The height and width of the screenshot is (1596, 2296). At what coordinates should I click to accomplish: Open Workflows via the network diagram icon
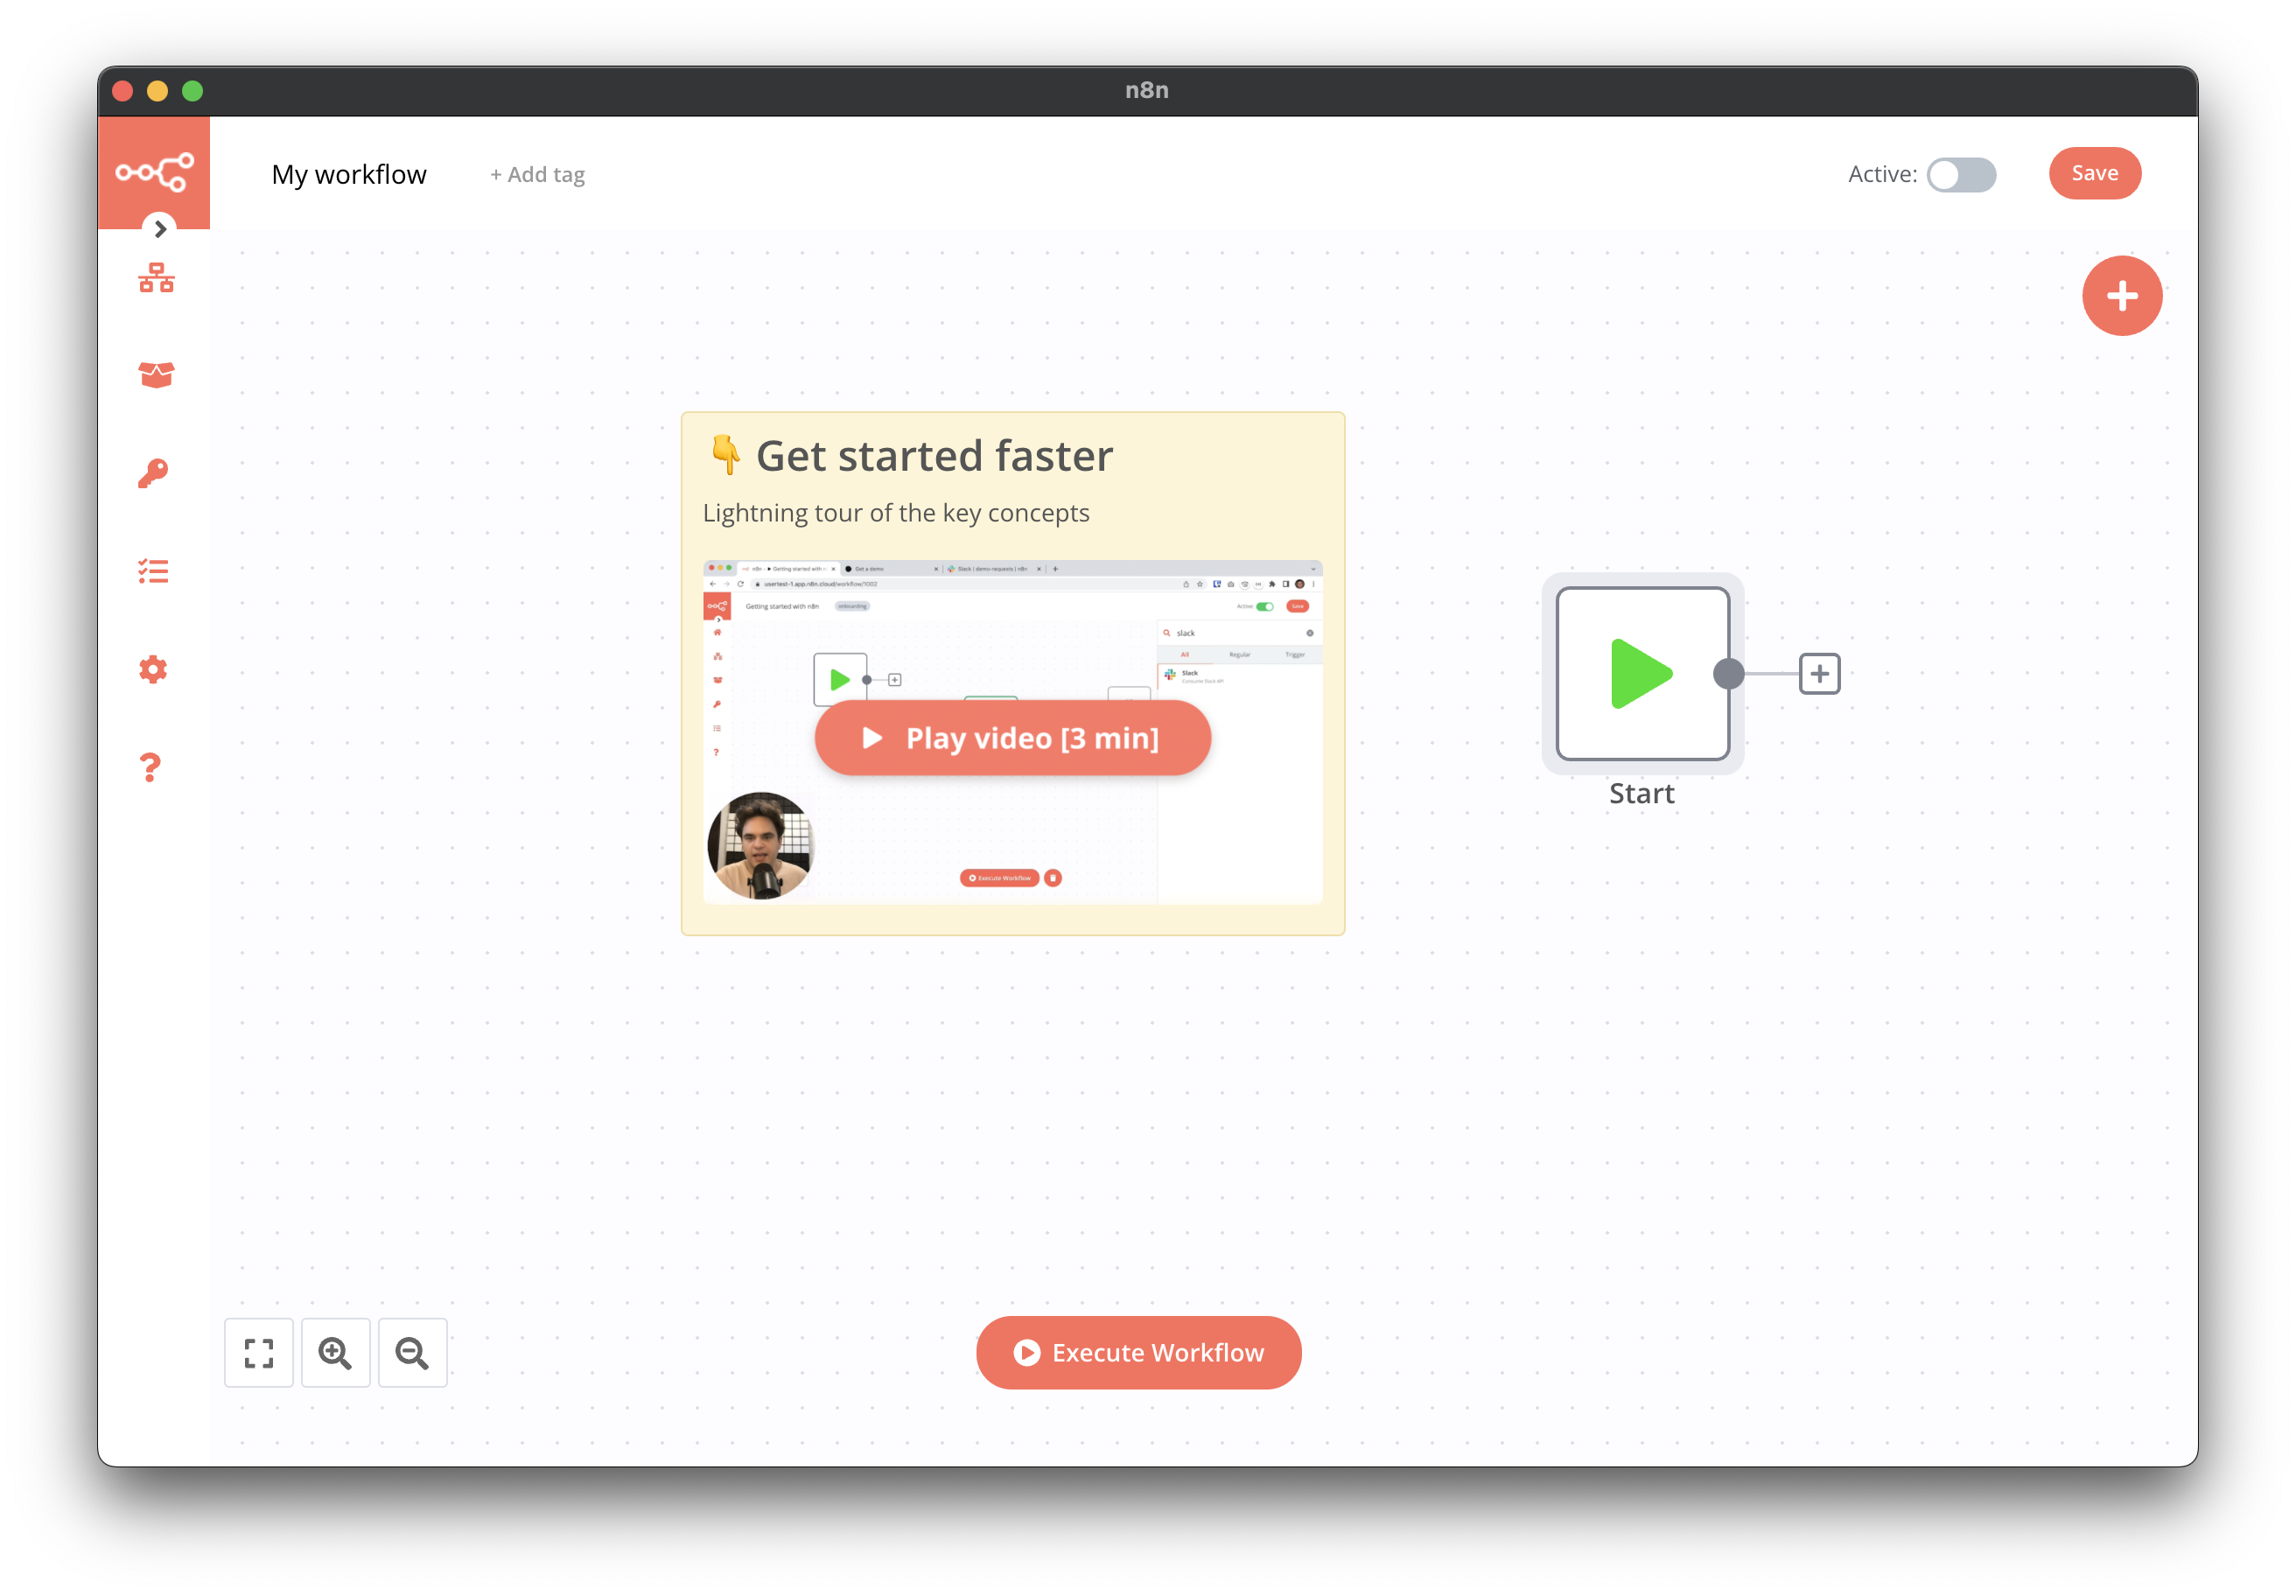[156, 278]
